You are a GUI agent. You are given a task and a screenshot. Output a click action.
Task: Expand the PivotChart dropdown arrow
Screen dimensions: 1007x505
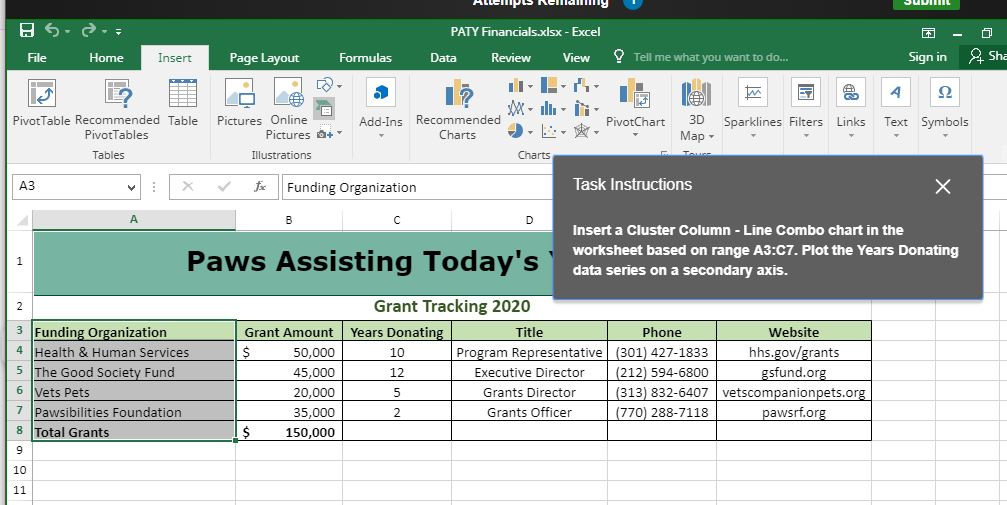[635, 136]
